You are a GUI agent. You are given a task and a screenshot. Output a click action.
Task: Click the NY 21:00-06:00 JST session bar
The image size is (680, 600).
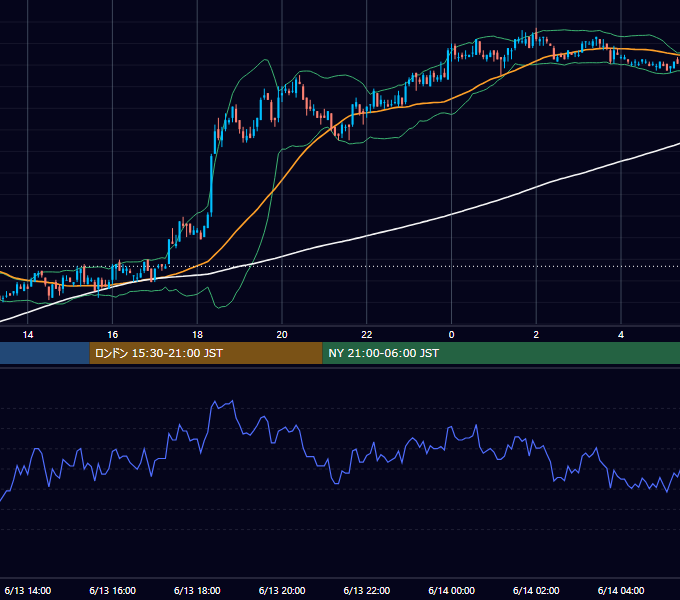pyautogui.click(x=501, y=353)
